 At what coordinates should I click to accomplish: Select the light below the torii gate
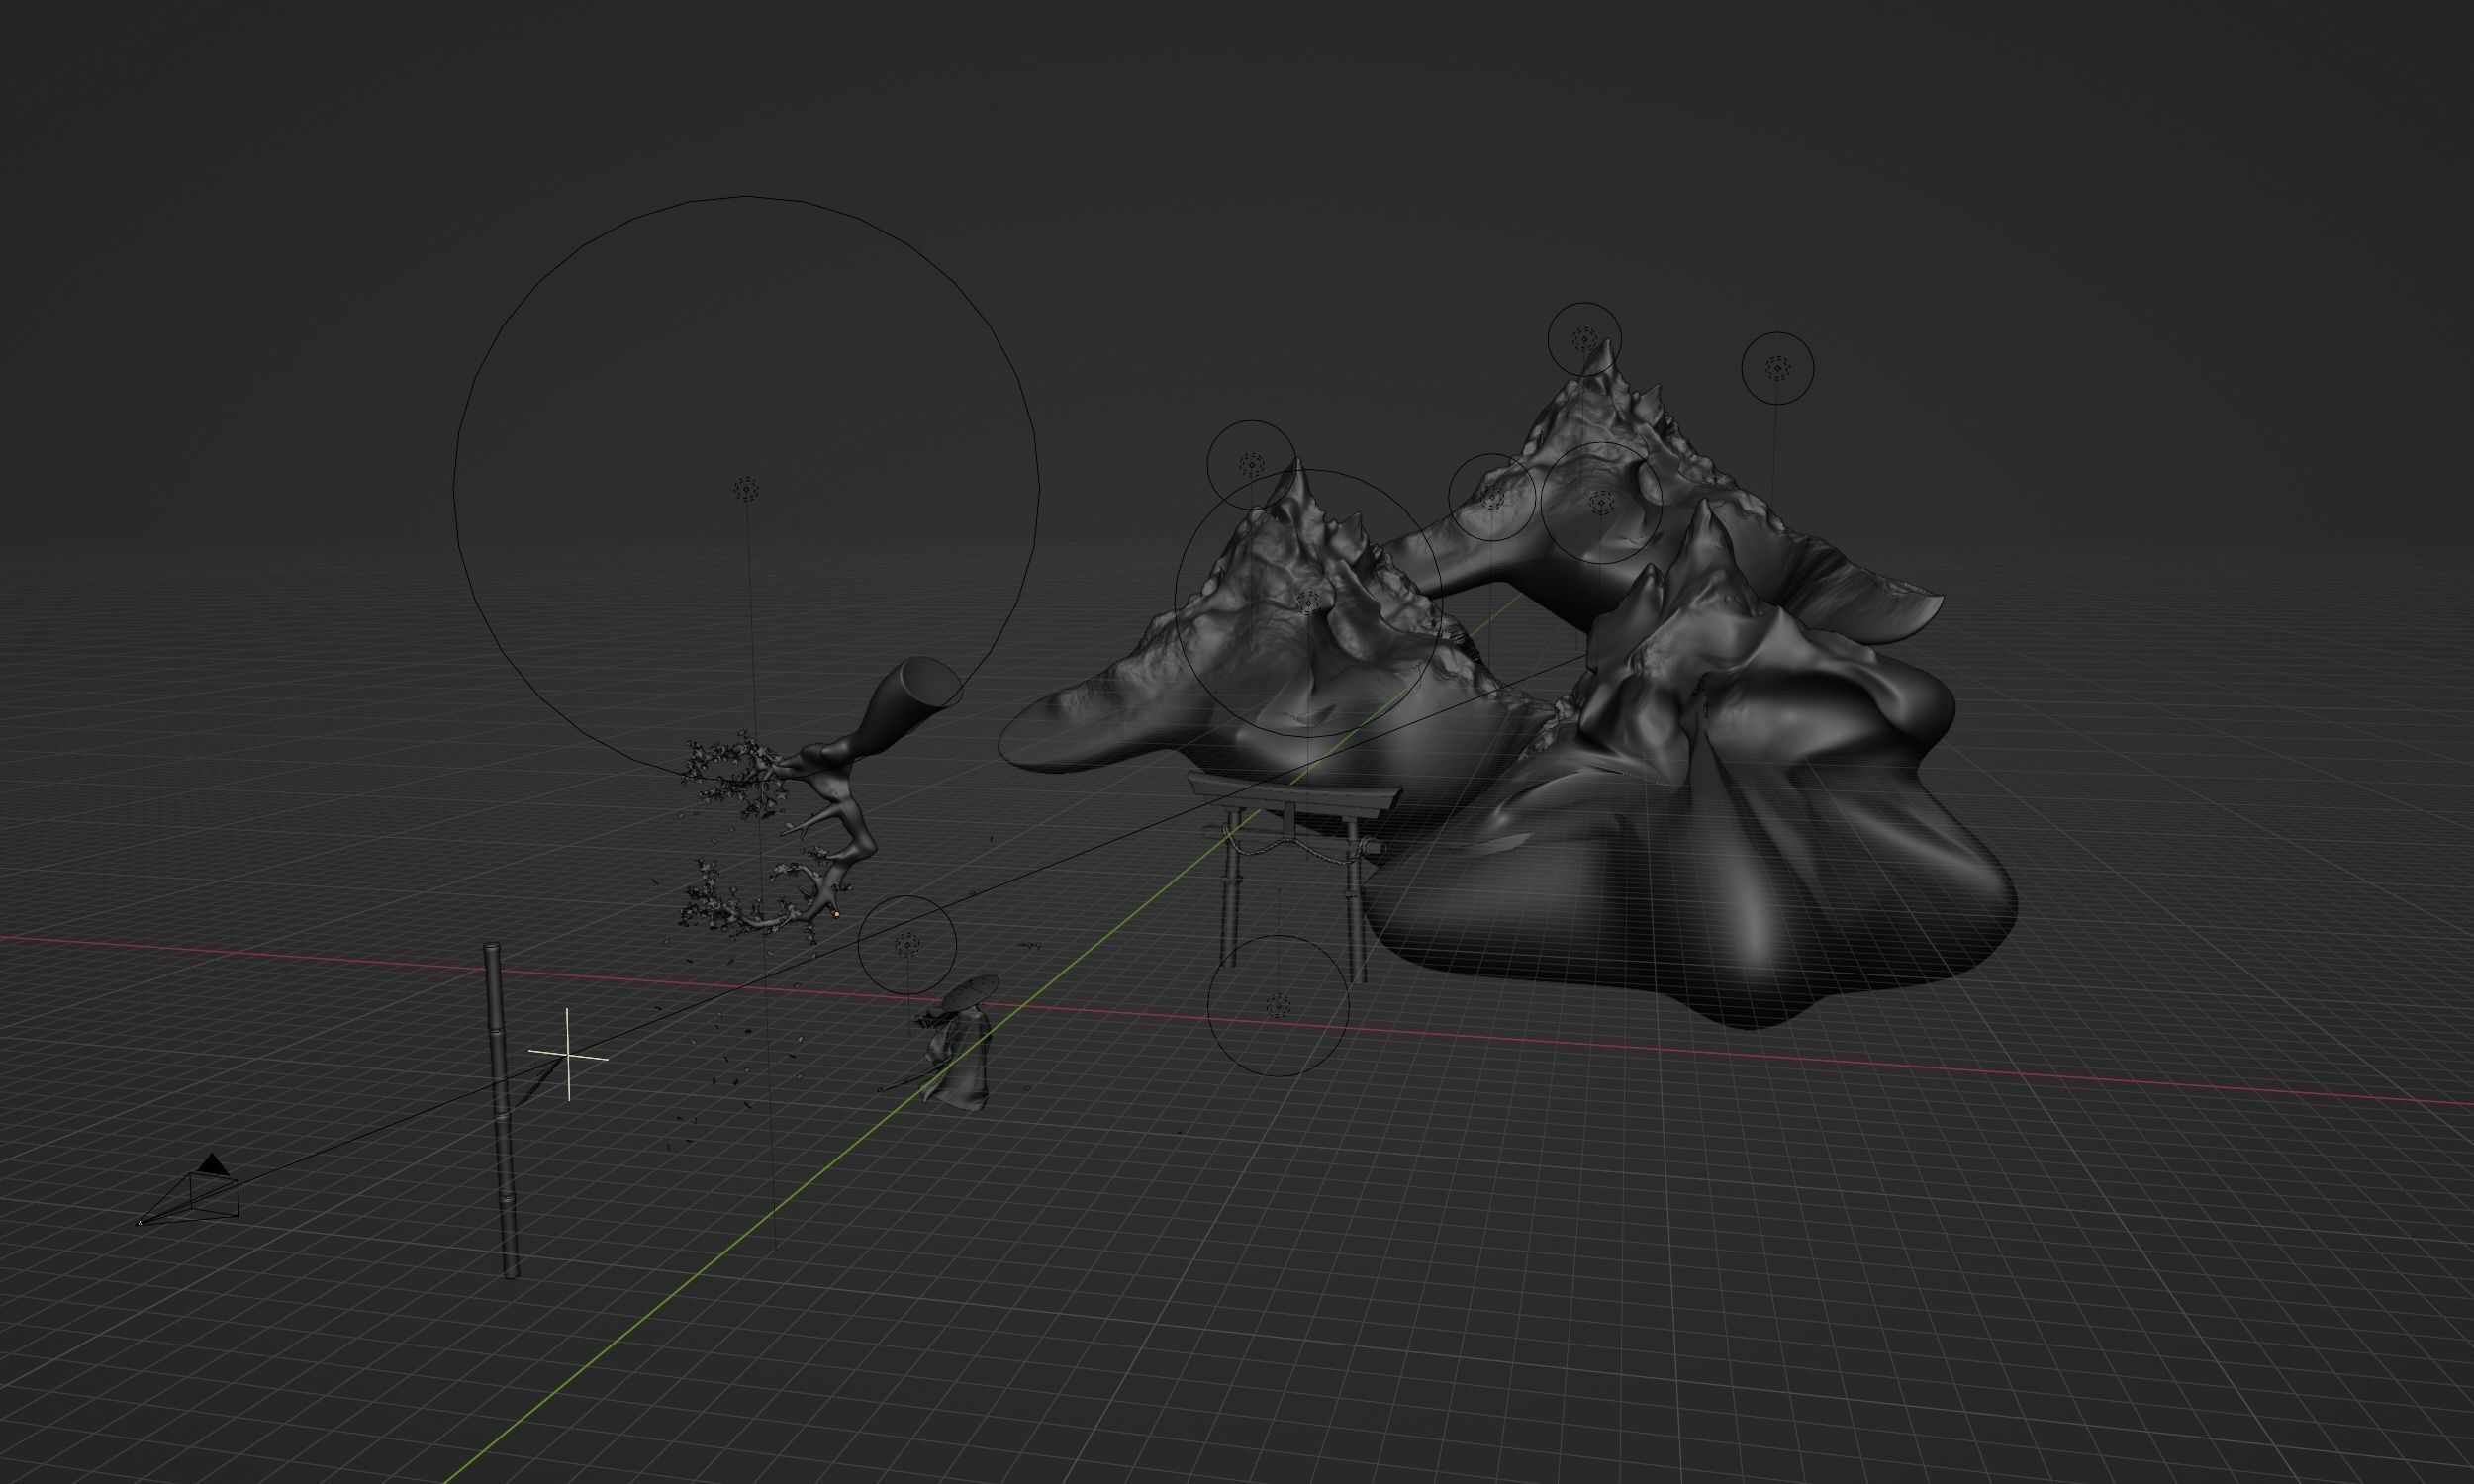(x=1277, y=1005)
